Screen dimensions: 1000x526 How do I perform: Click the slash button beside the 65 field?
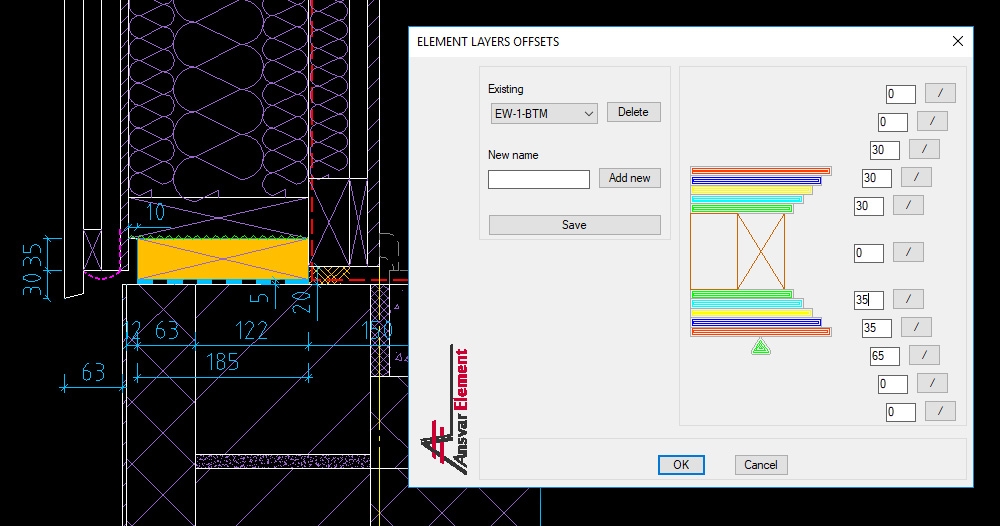(x=924, y=354)
